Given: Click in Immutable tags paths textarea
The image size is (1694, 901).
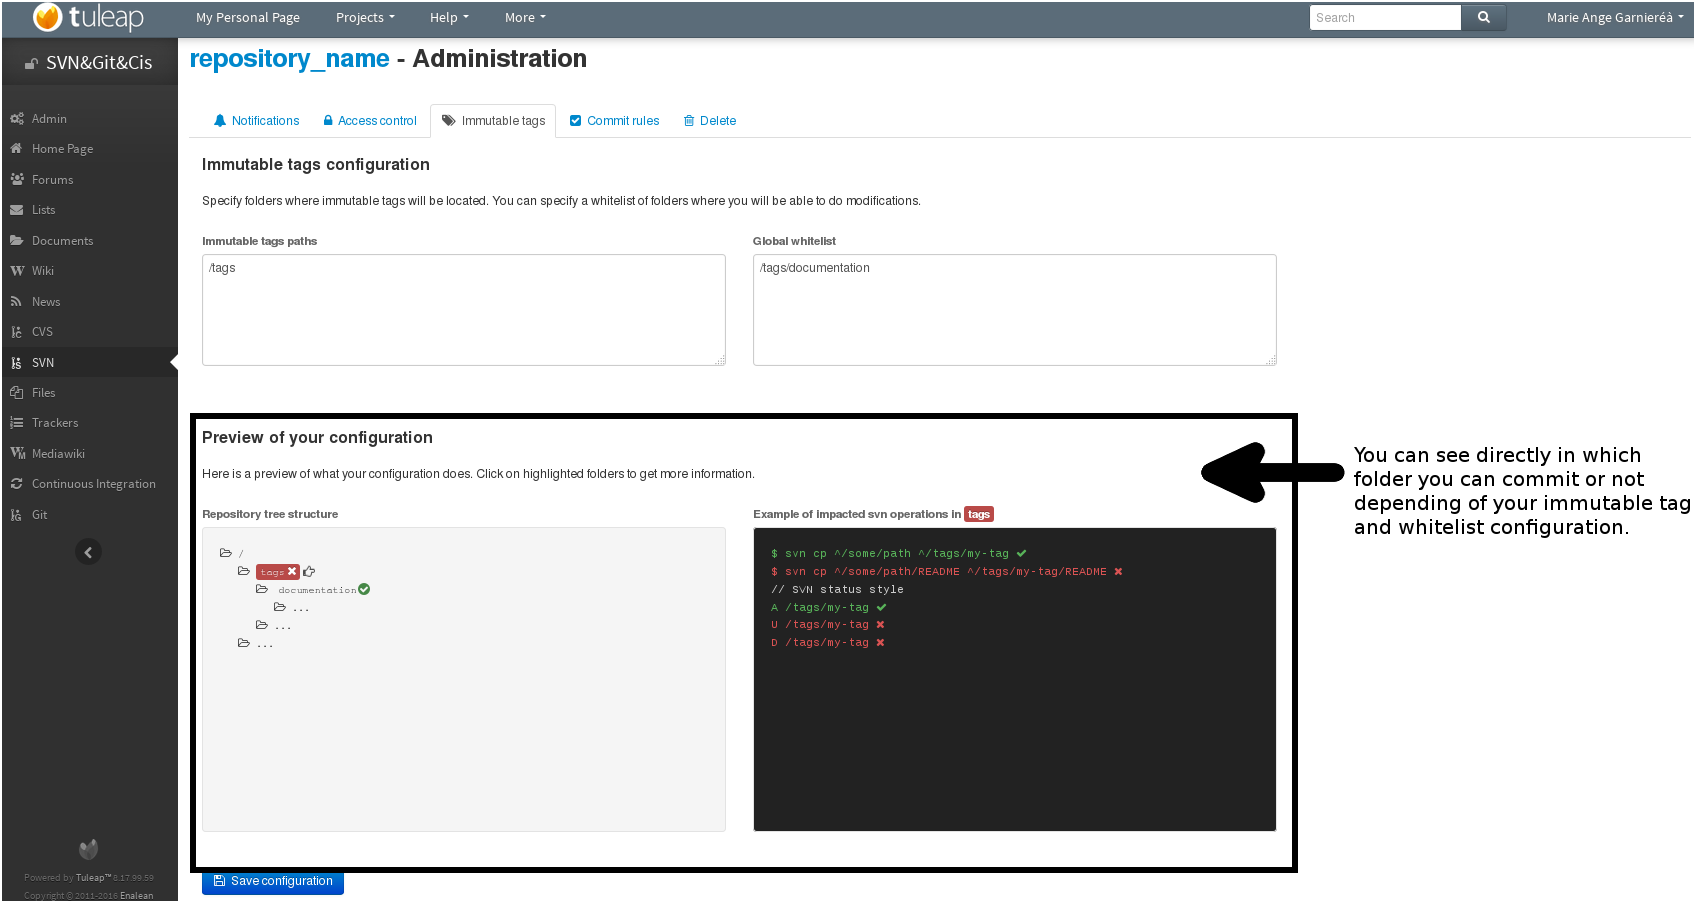Looking at the screenshot, I should pos(464,310).
